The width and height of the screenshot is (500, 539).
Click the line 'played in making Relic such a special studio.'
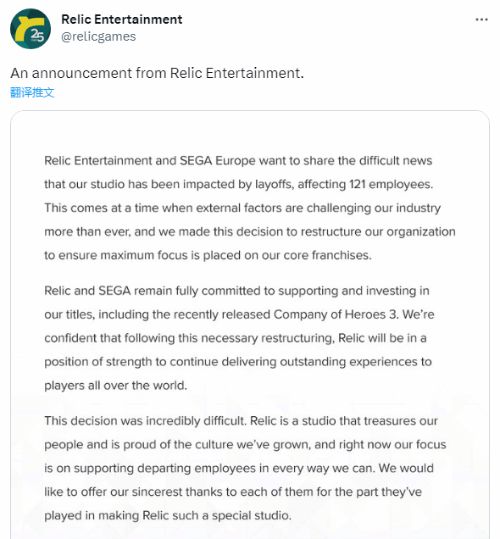tap(168, 516)
